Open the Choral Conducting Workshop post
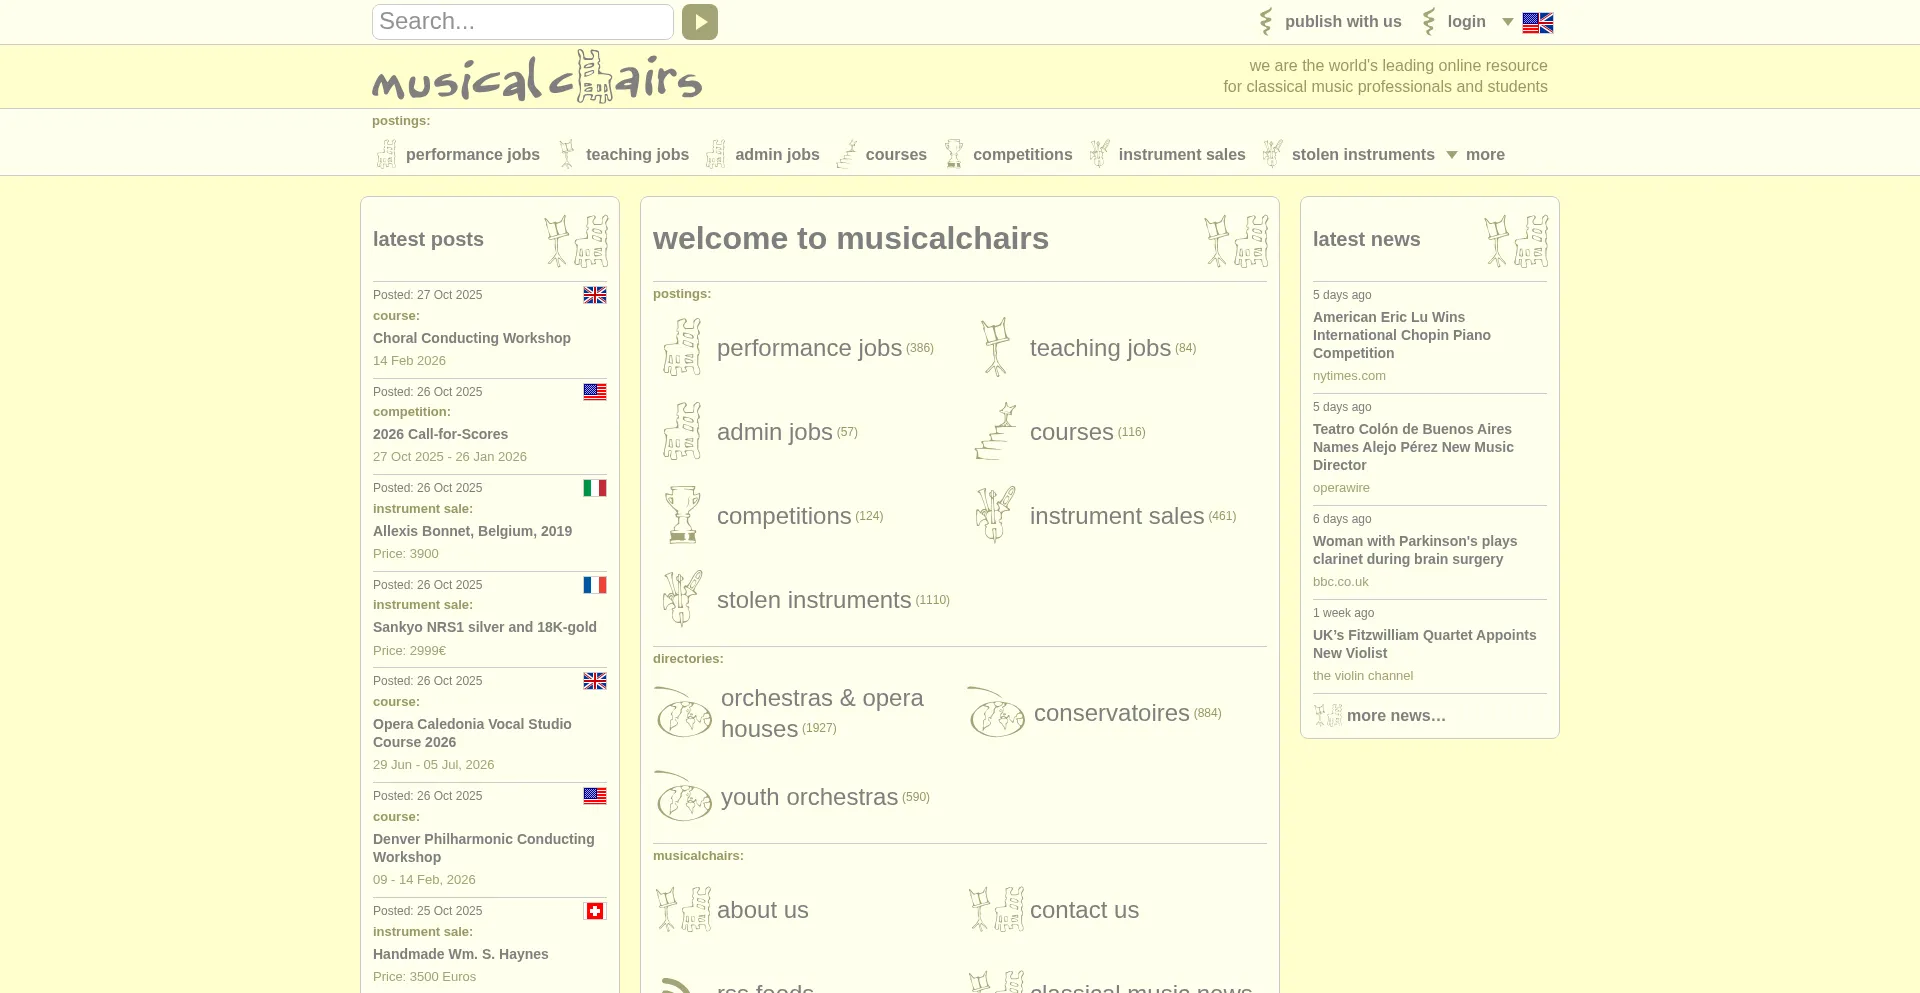 tap(471, 339)
